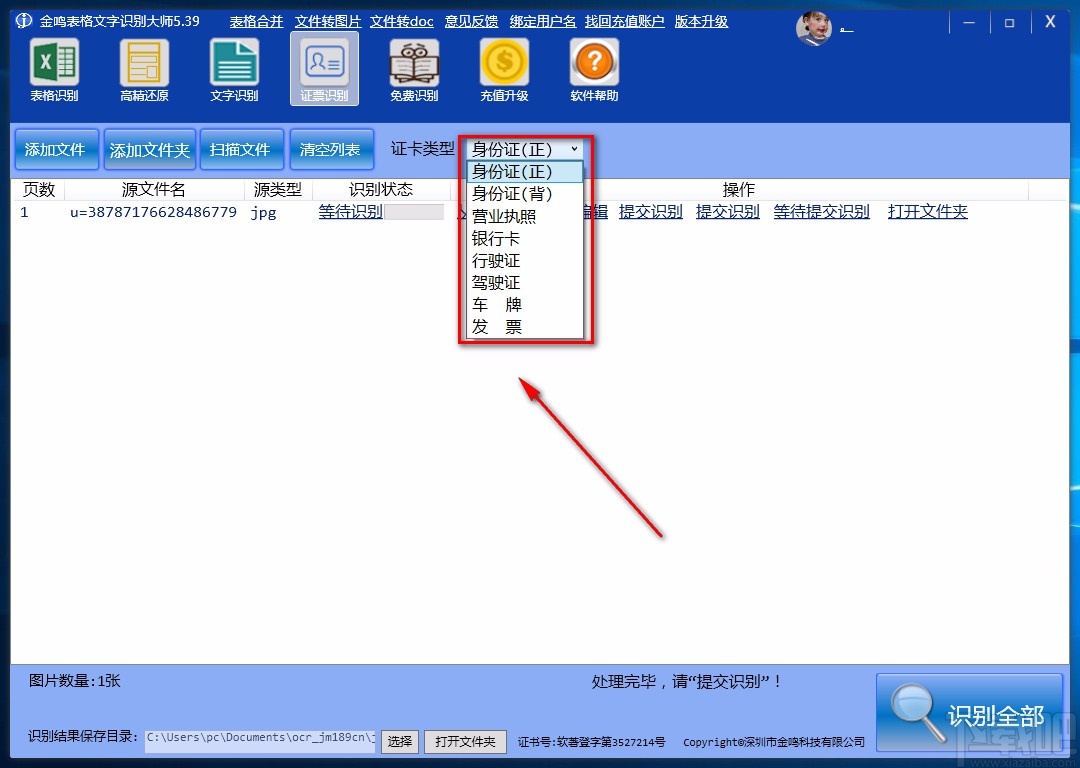Click the 提交识别 submit recognition link
Viewport: 1080px width, 768px height.
(x=651, y=211)
